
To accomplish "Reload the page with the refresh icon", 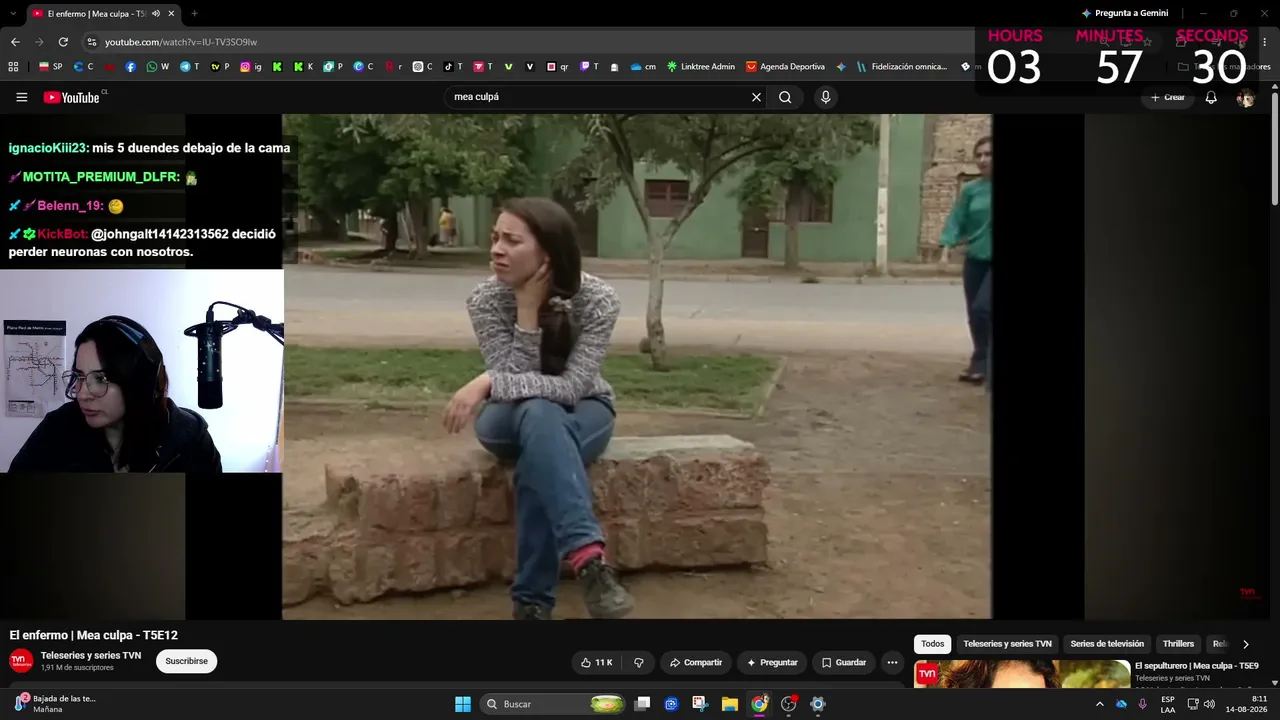I will [x=63, y=42].
